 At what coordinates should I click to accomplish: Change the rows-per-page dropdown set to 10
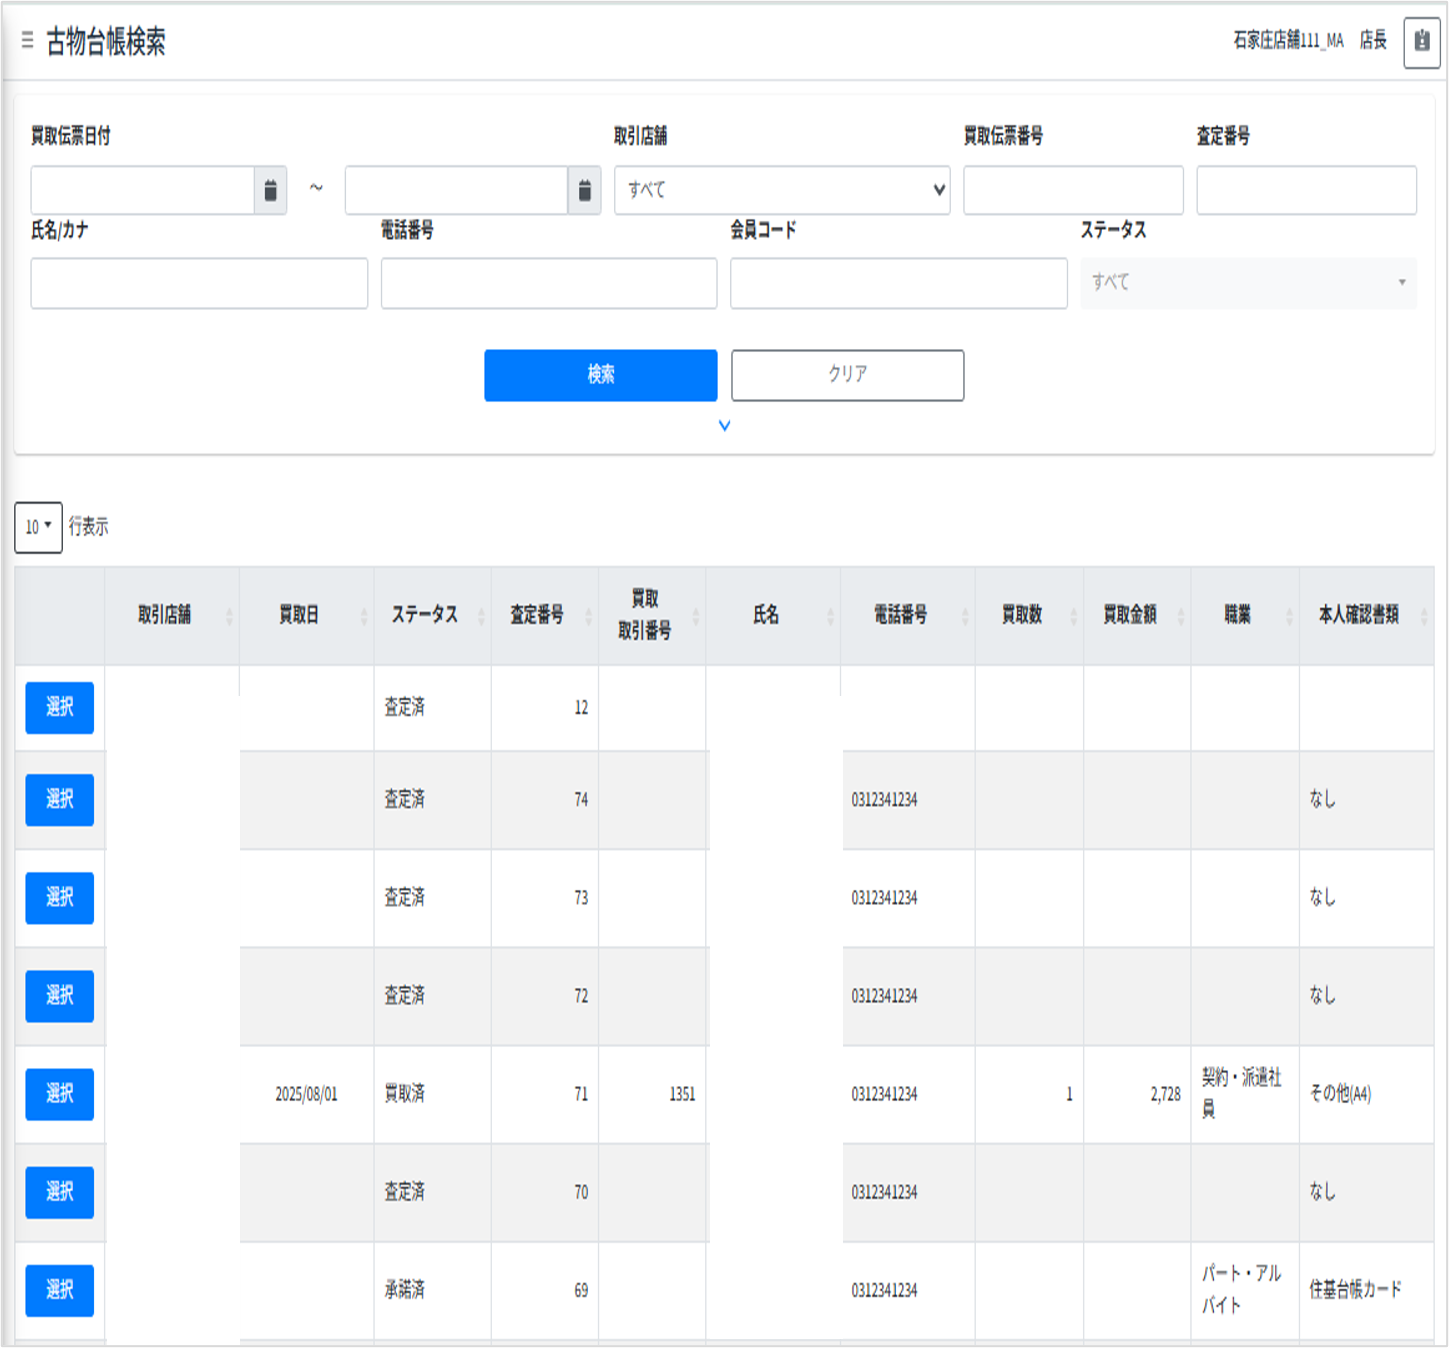click(x=38, y=527)
